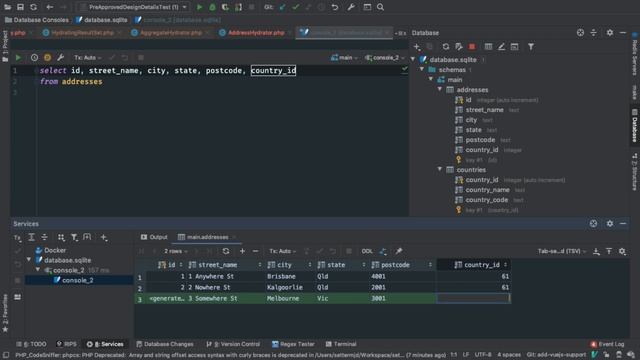This screenshot has width=640, height=360.
Task: Open result grid gear settings
Action: coord(622,251)
